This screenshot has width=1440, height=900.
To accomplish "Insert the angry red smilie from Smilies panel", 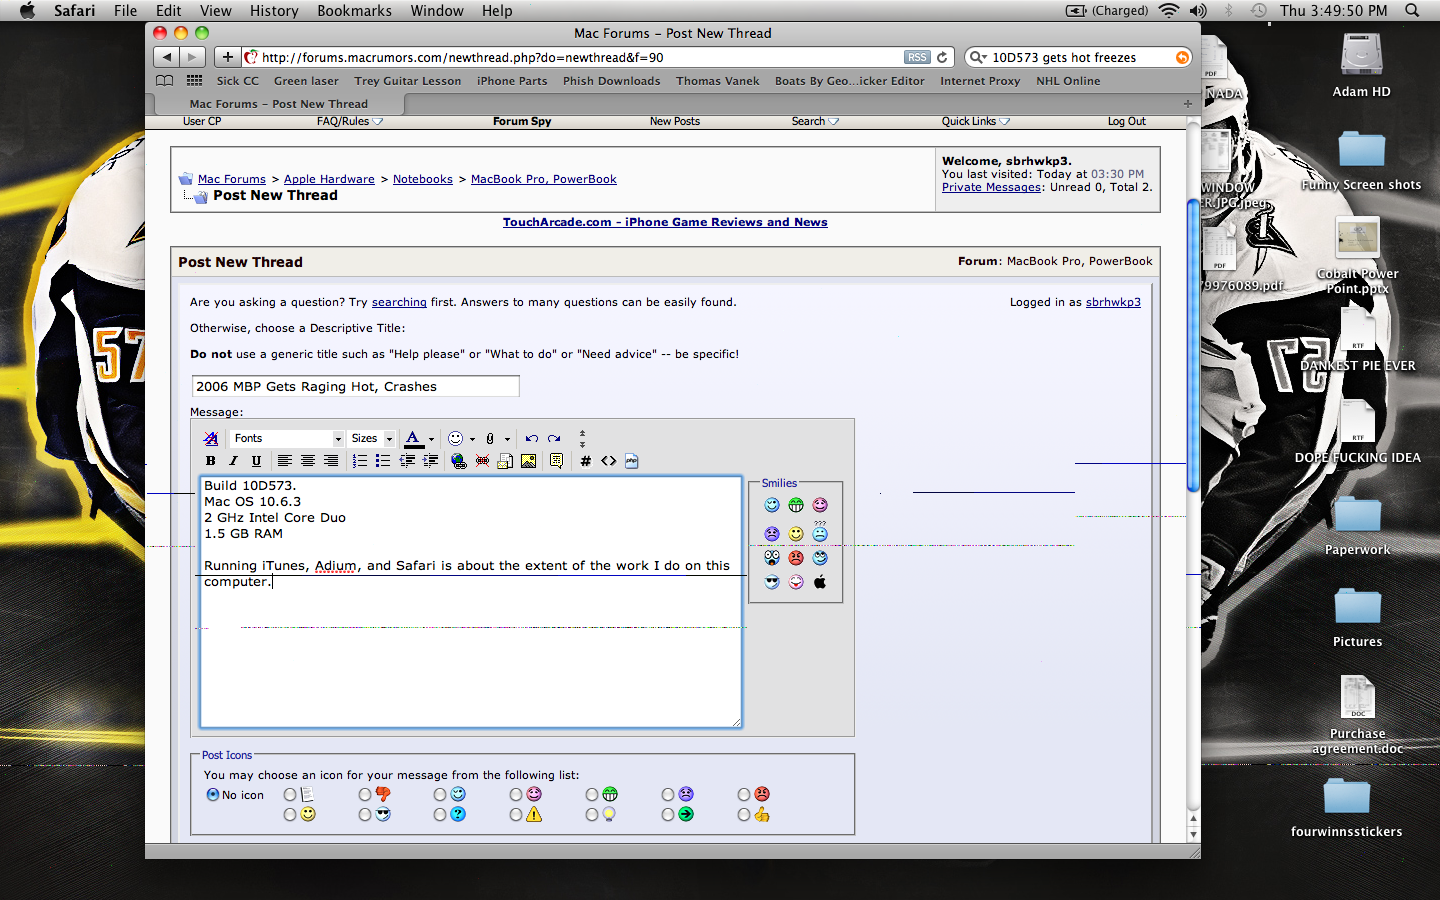I will point(796,558).
